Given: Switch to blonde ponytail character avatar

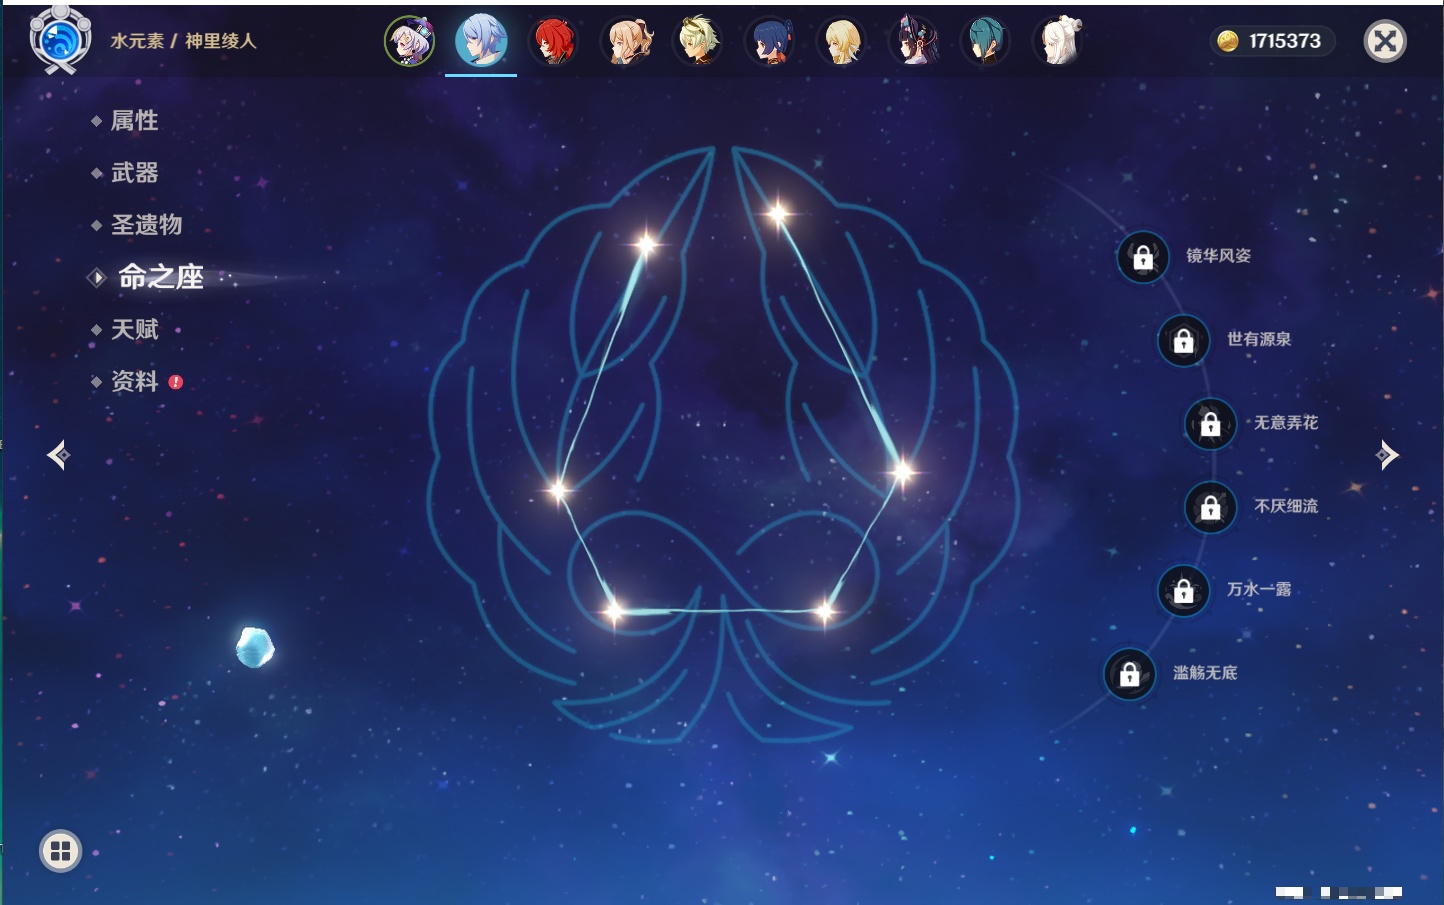Looking at the screenshot, I should (x=626, y=41).
